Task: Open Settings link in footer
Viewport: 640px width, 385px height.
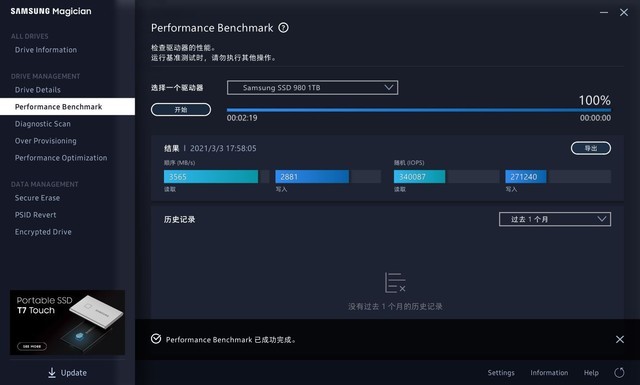Action: coord(501,373)
